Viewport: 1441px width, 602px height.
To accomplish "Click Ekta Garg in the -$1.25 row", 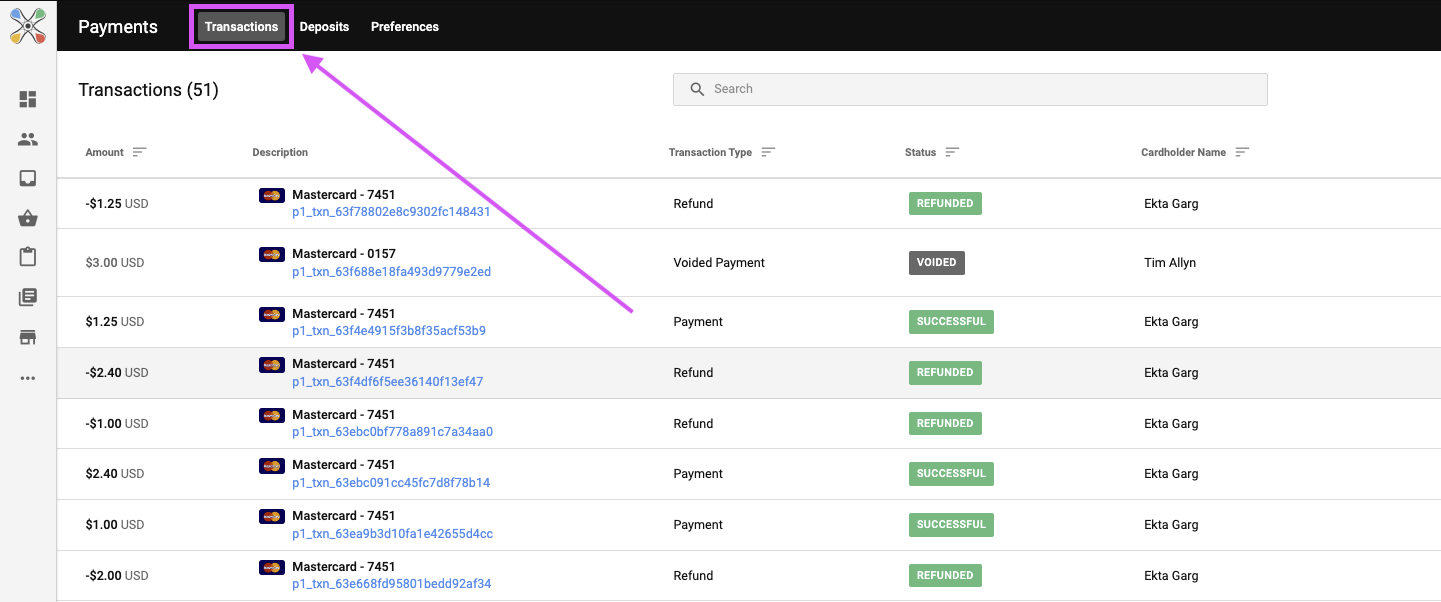I will [1171, 204].
